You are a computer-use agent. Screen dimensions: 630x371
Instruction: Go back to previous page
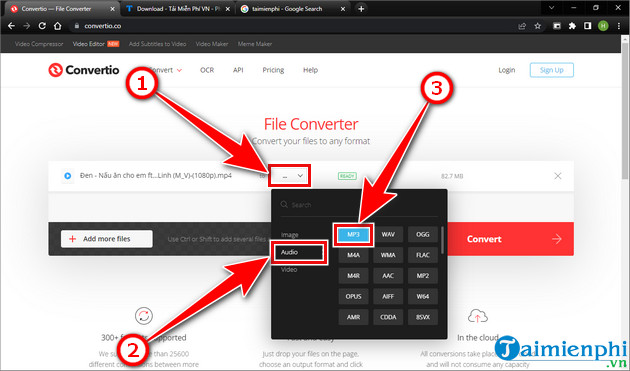(x=11, y=26)
